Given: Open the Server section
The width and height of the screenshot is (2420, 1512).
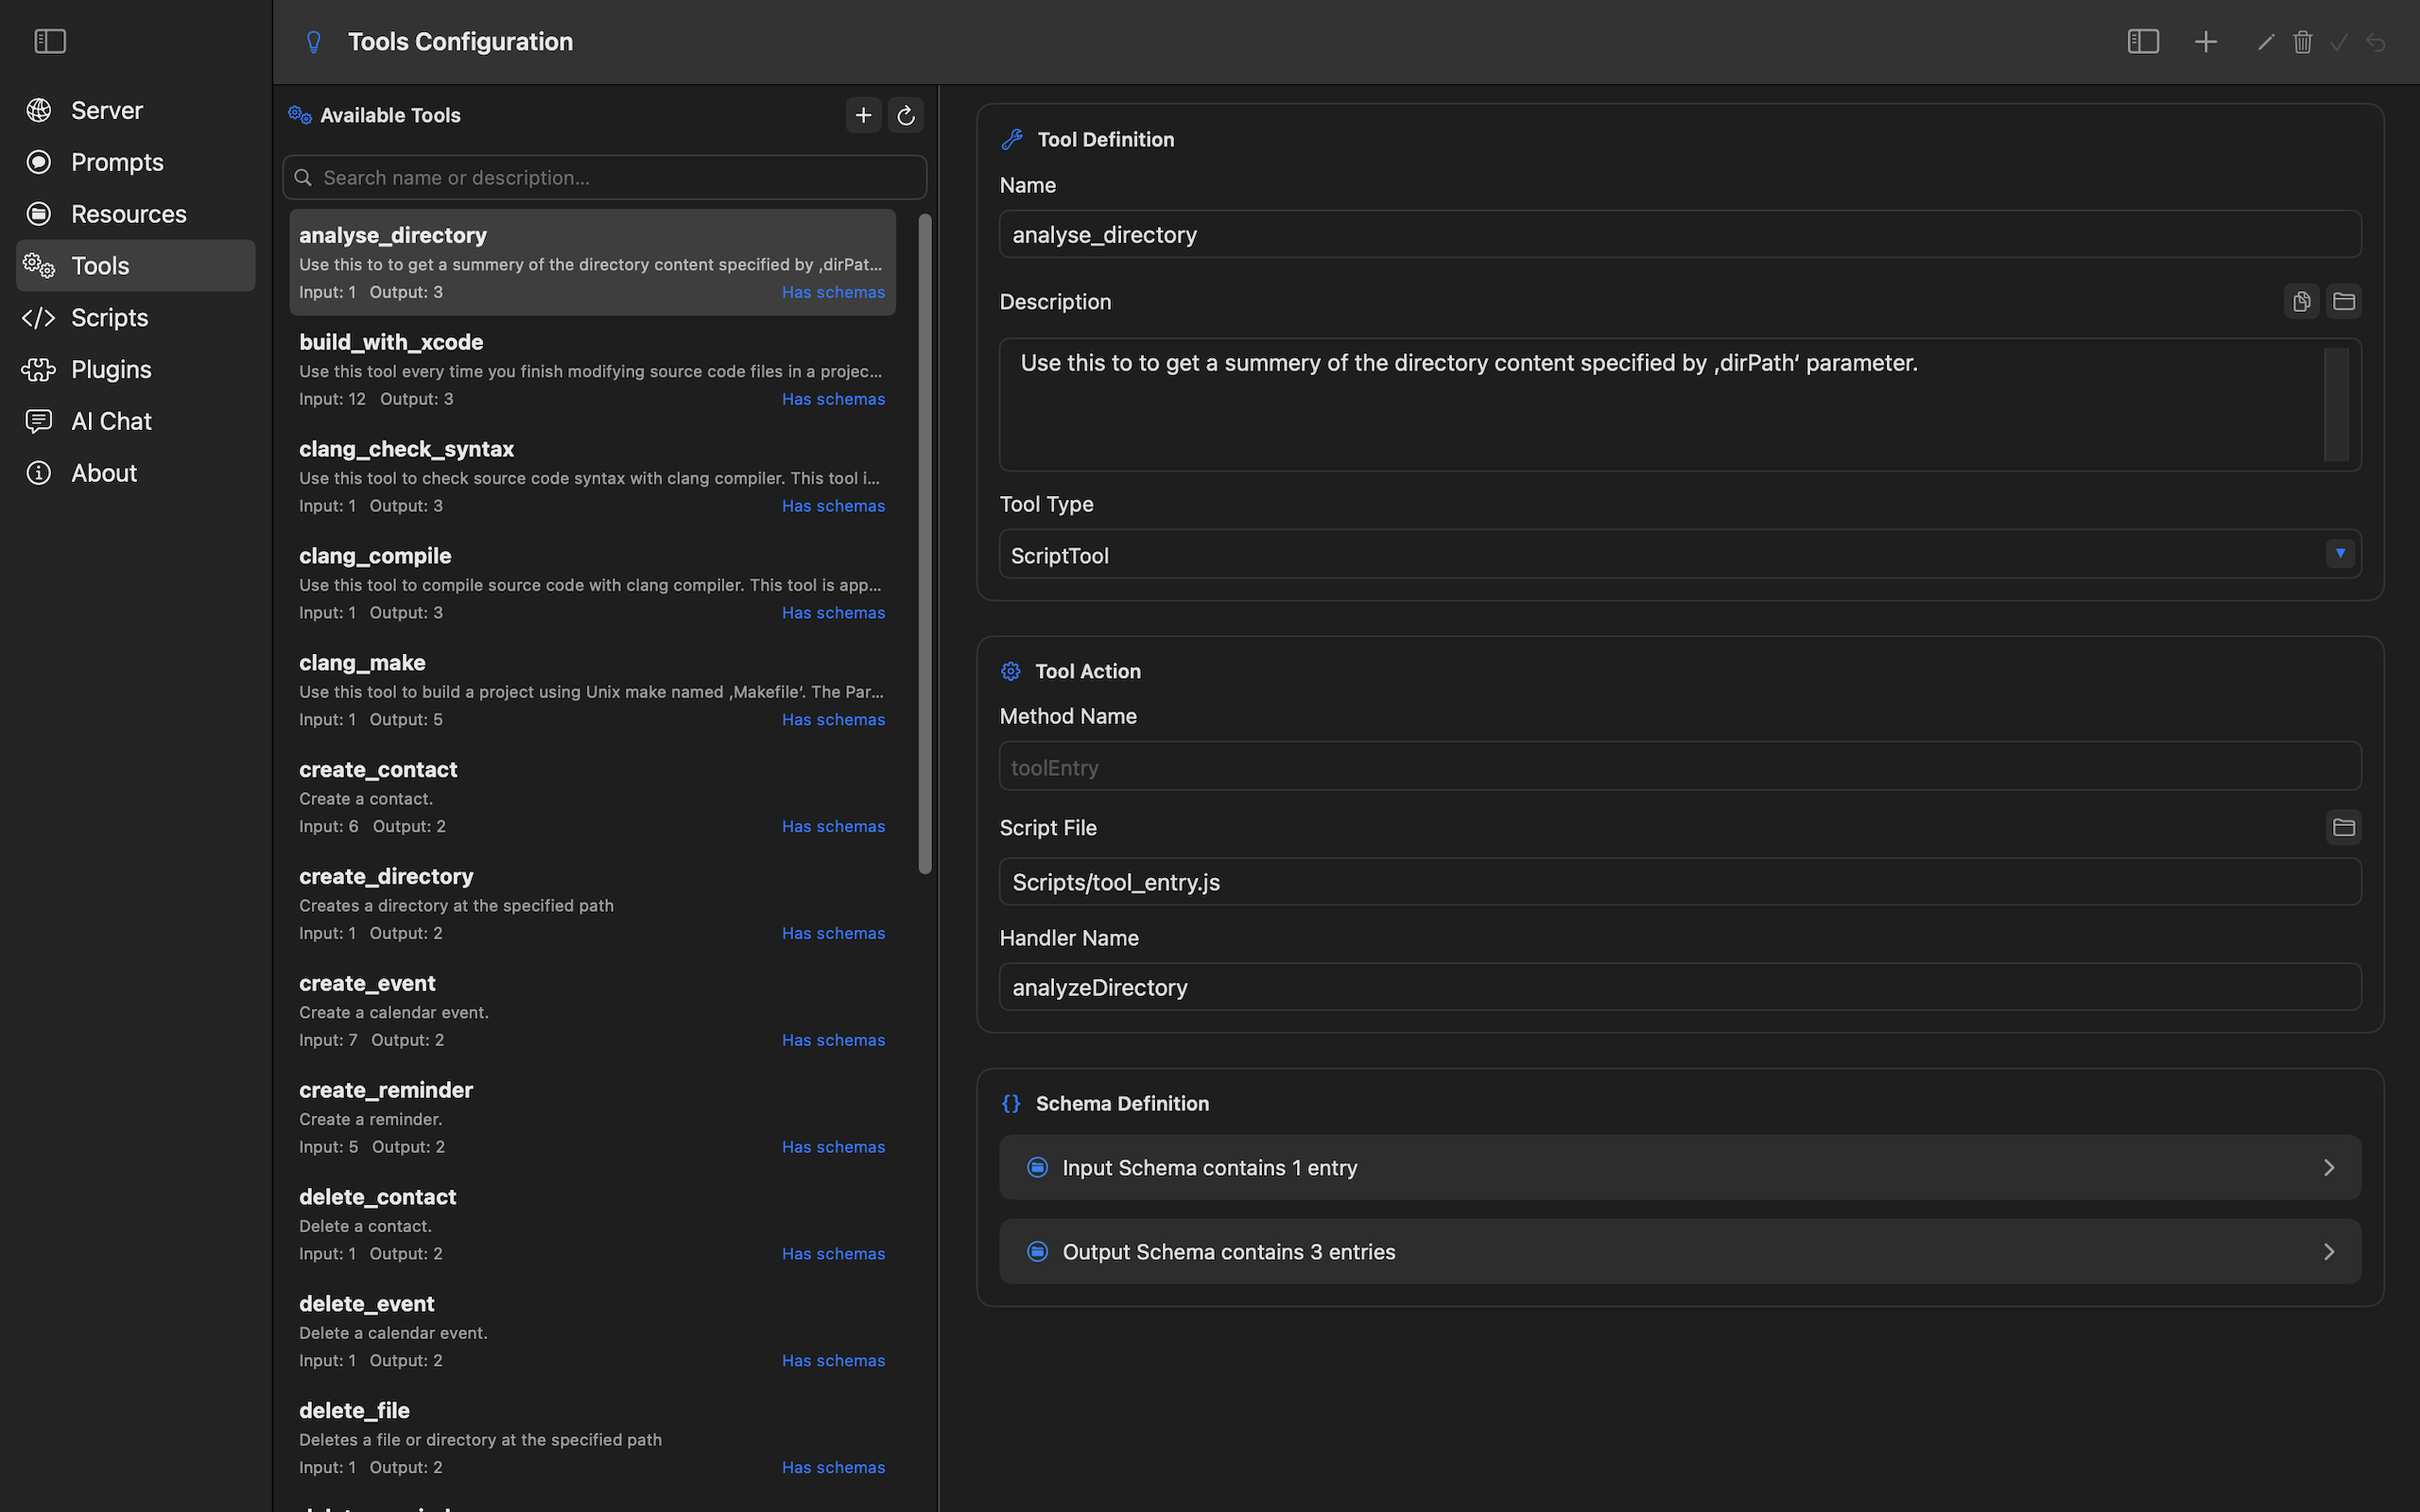Looking at the screenshot, I should coord(135,110).
